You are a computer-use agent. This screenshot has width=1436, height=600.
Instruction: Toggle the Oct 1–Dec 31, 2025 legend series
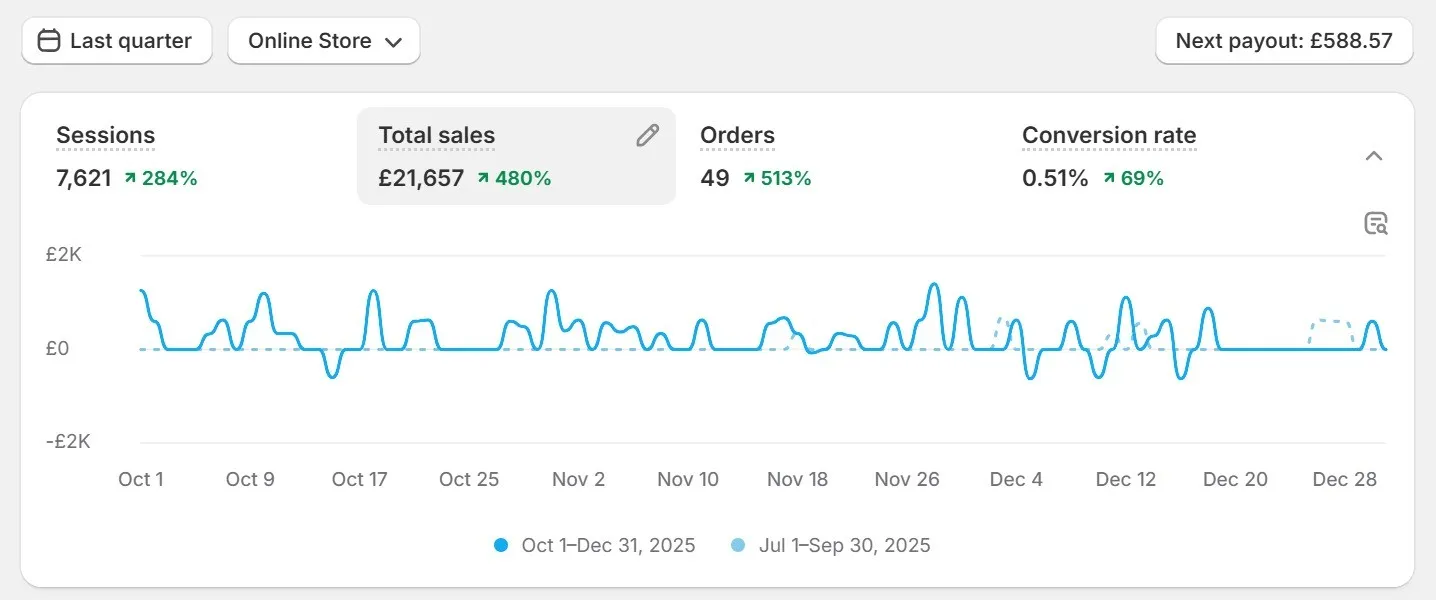click(608, 545)
